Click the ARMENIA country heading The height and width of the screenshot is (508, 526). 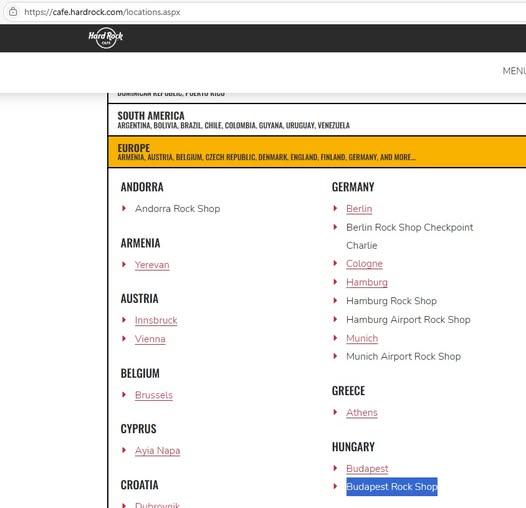point(140,243)
